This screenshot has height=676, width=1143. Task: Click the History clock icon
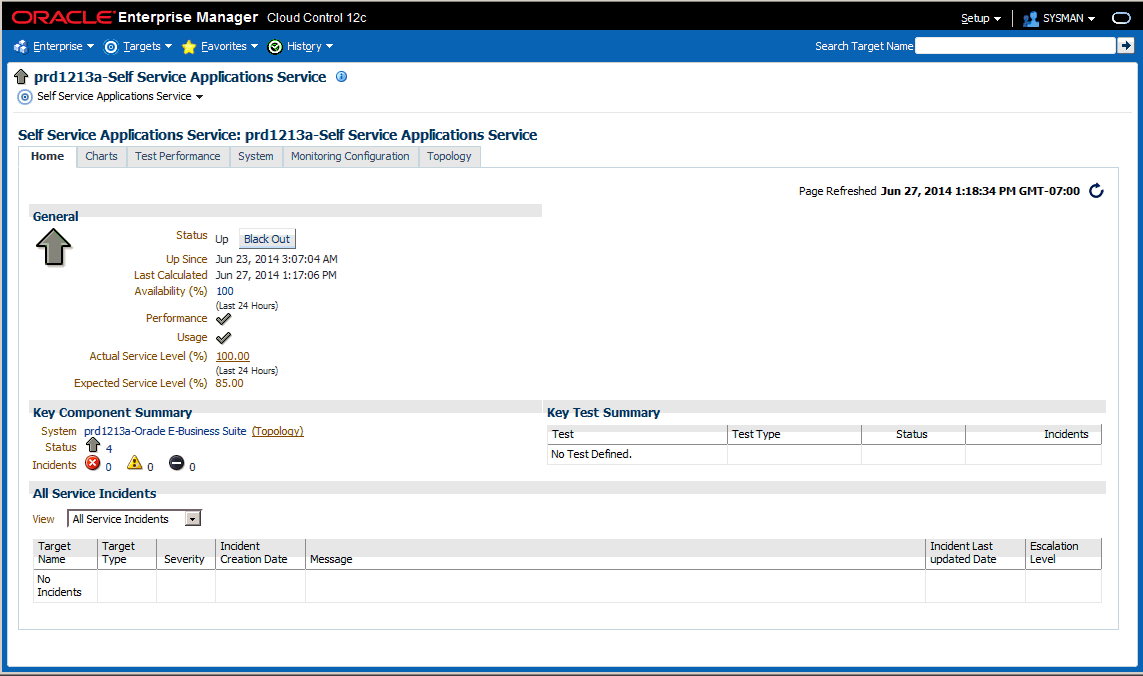point(275,47)
